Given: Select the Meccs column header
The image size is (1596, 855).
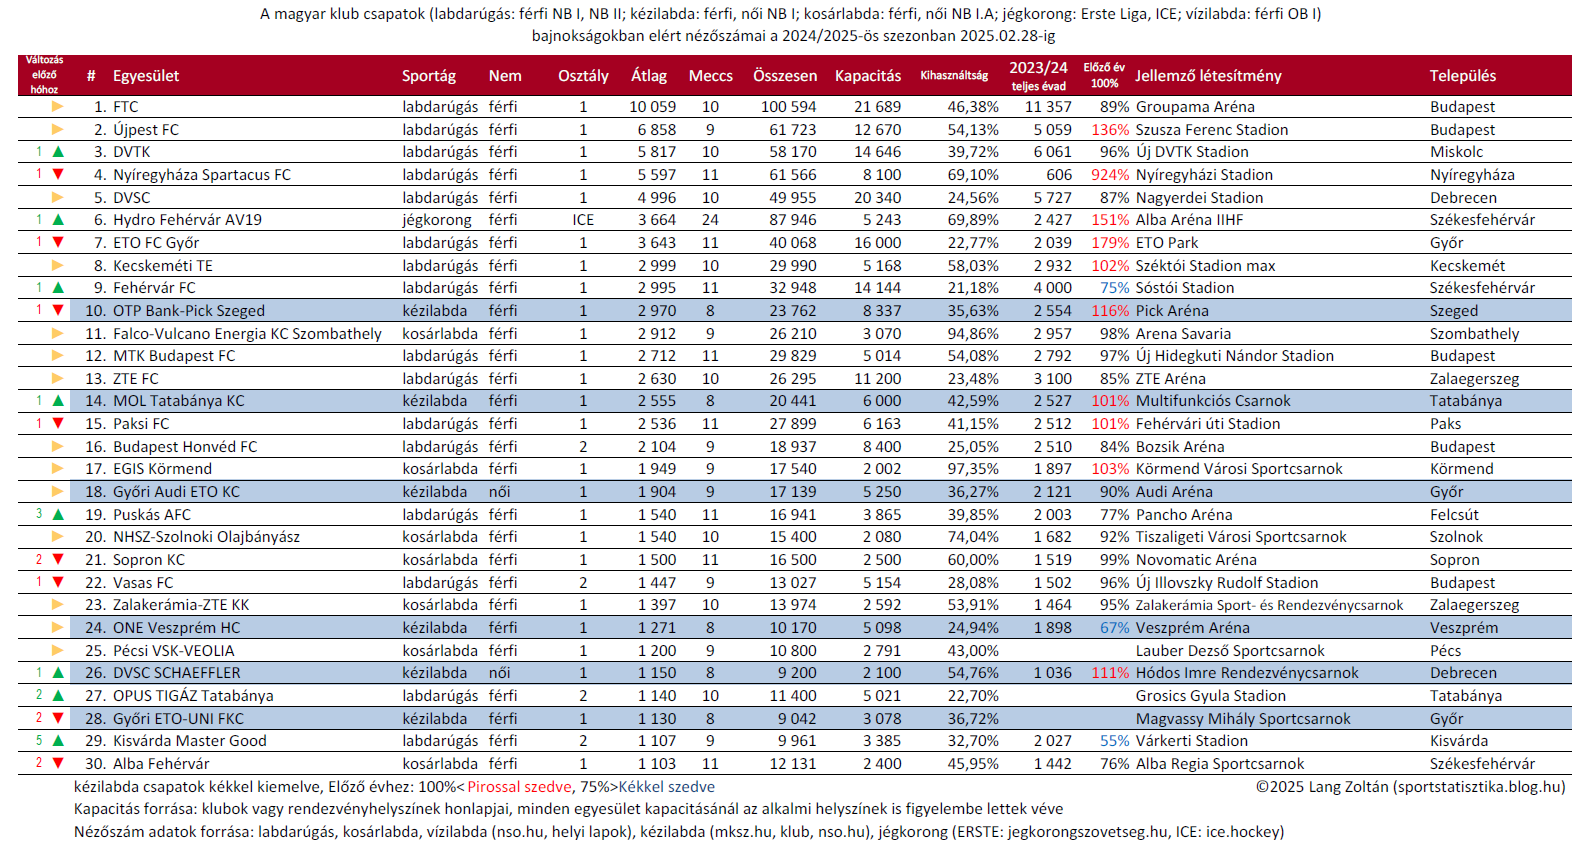Looking at the screenshot, I should pyautogui.click(x=711, y=76).
